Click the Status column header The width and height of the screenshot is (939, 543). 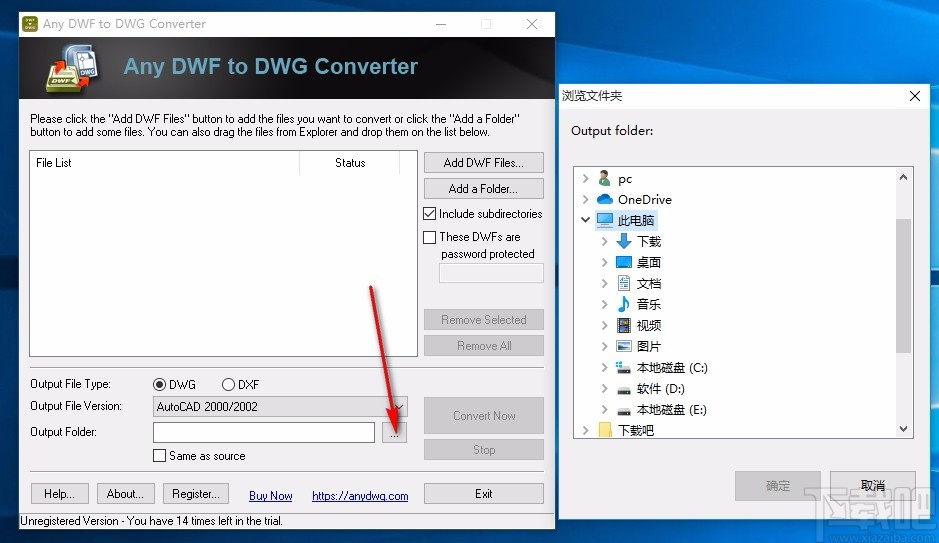[350, 163]
